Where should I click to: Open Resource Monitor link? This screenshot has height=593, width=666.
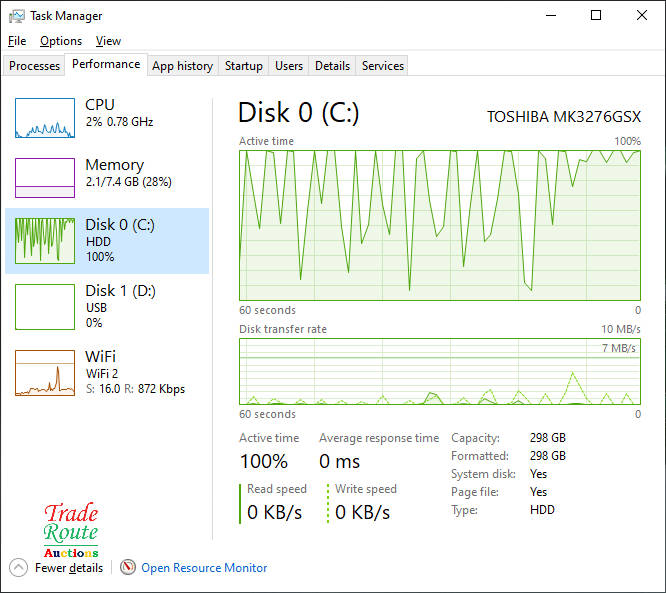click(x=204, y=568)
